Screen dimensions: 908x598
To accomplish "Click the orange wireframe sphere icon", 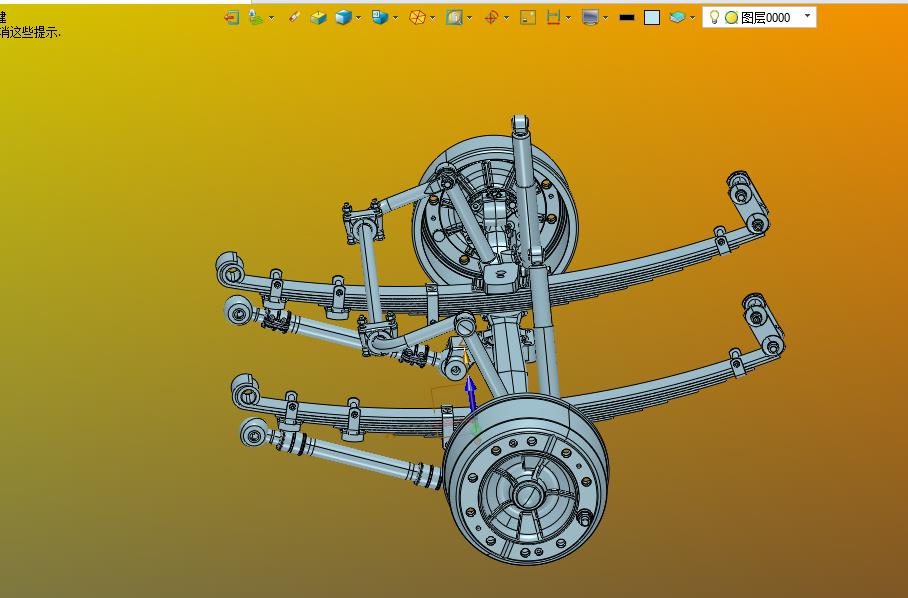I will (x=418, y=17).
